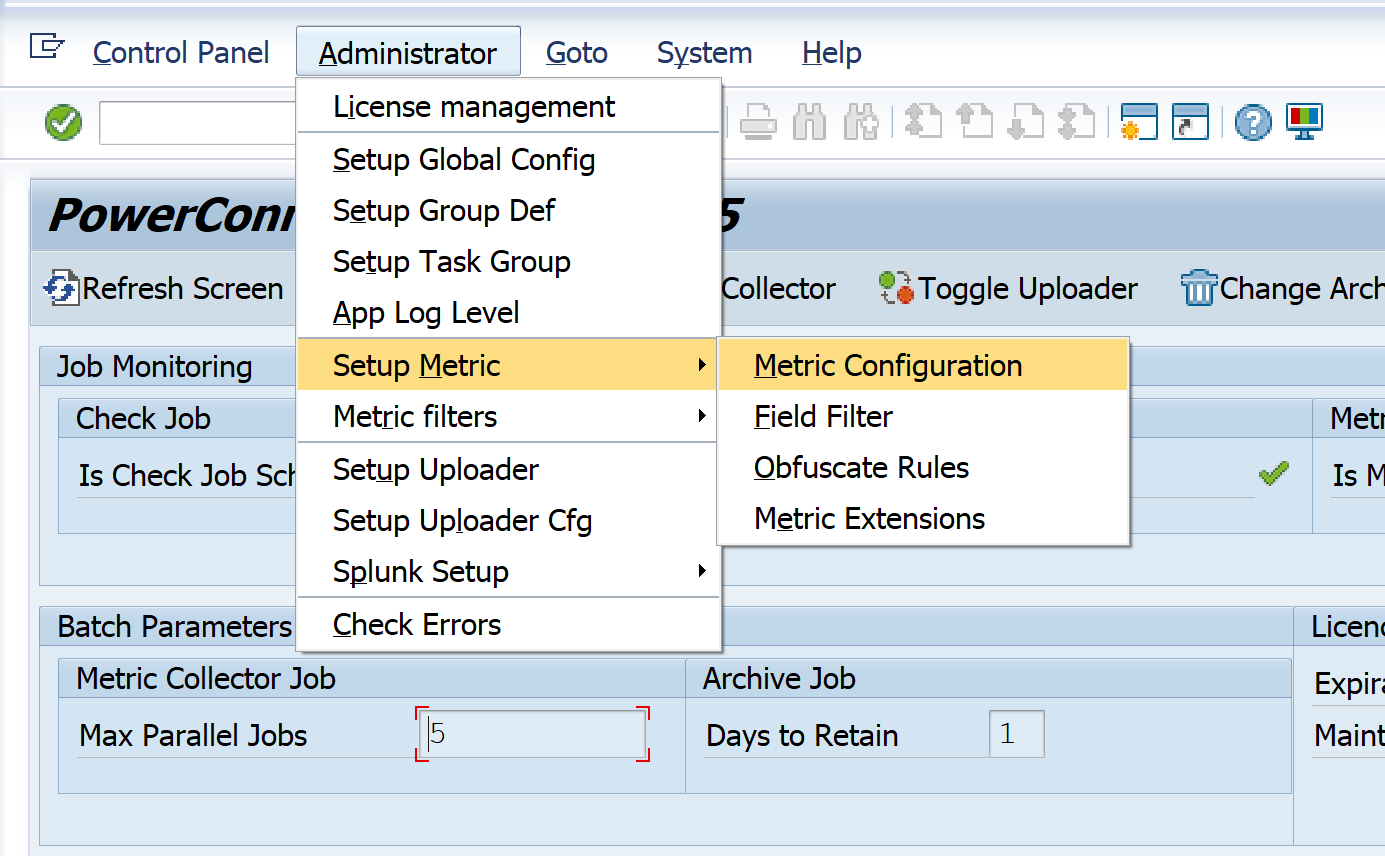Click the Refresh Screen button

click(165, 289)
